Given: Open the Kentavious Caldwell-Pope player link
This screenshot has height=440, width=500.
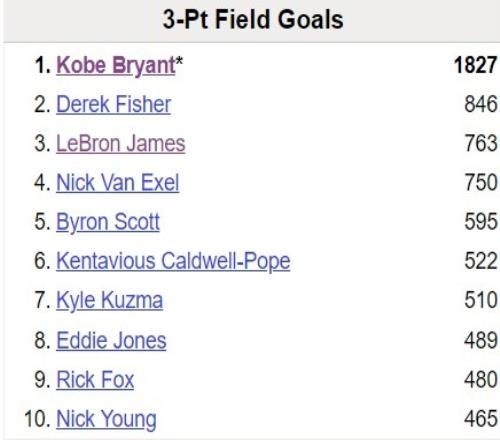Looking at the screenshot, I should tap(173, 261).
